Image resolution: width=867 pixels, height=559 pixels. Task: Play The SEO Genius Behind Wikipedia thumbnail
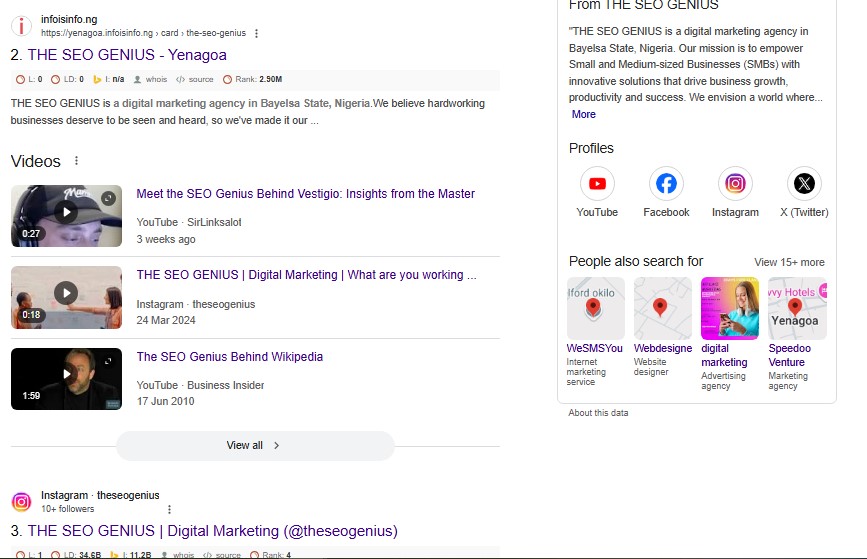tap(66, 379)
